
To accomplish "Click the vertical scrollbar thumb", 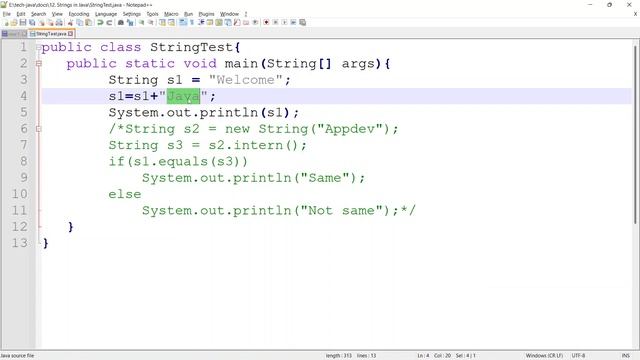I will 636,135.
